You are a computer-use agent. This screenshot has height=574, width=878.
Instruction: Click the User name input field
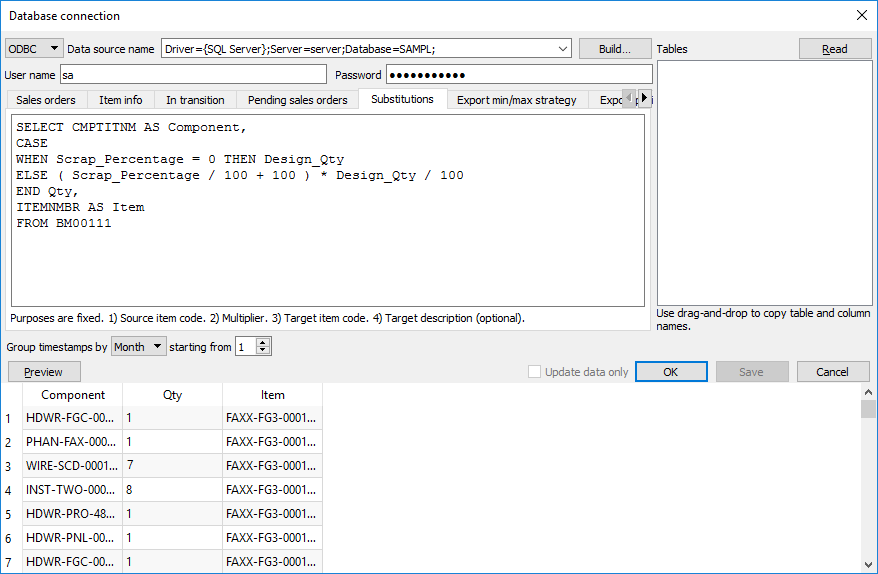click(x=192, y=75)
